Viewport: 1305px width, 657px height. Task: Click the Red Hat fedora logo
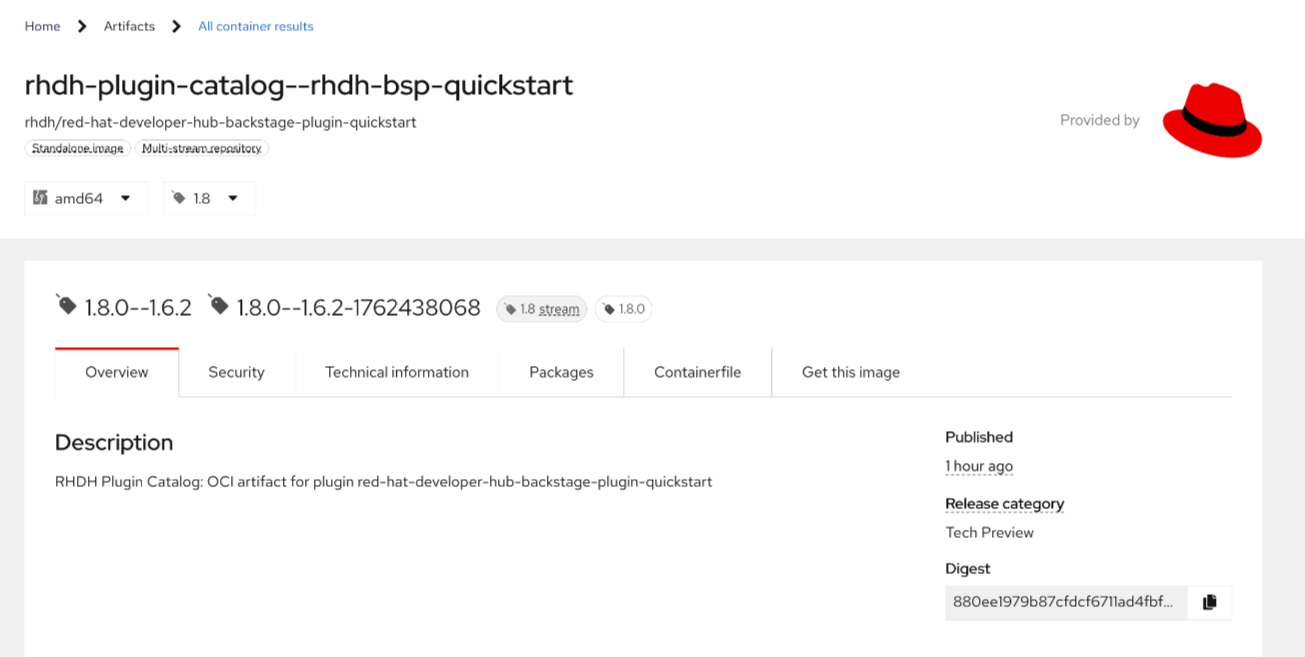(1212, 121)
